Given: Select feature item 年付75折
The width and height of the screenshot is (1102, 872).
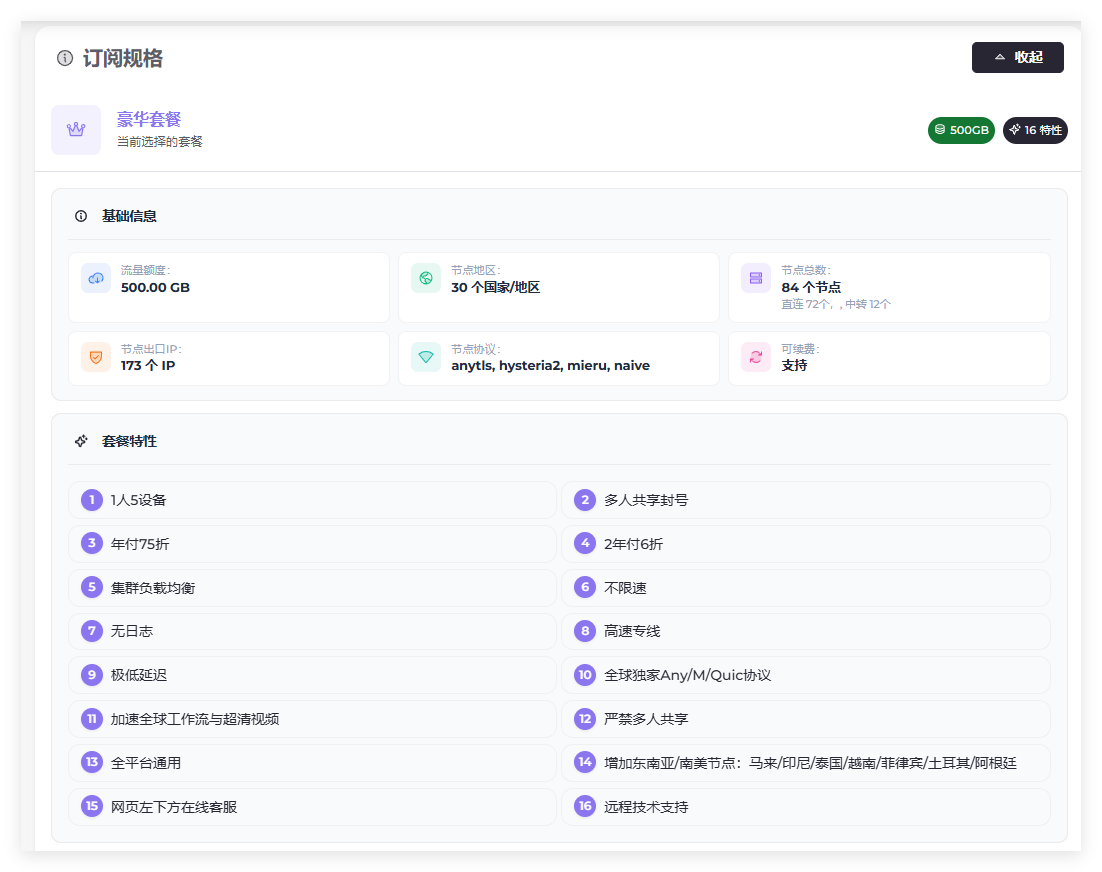Looking at the screenshot, I should click(312, 544).
